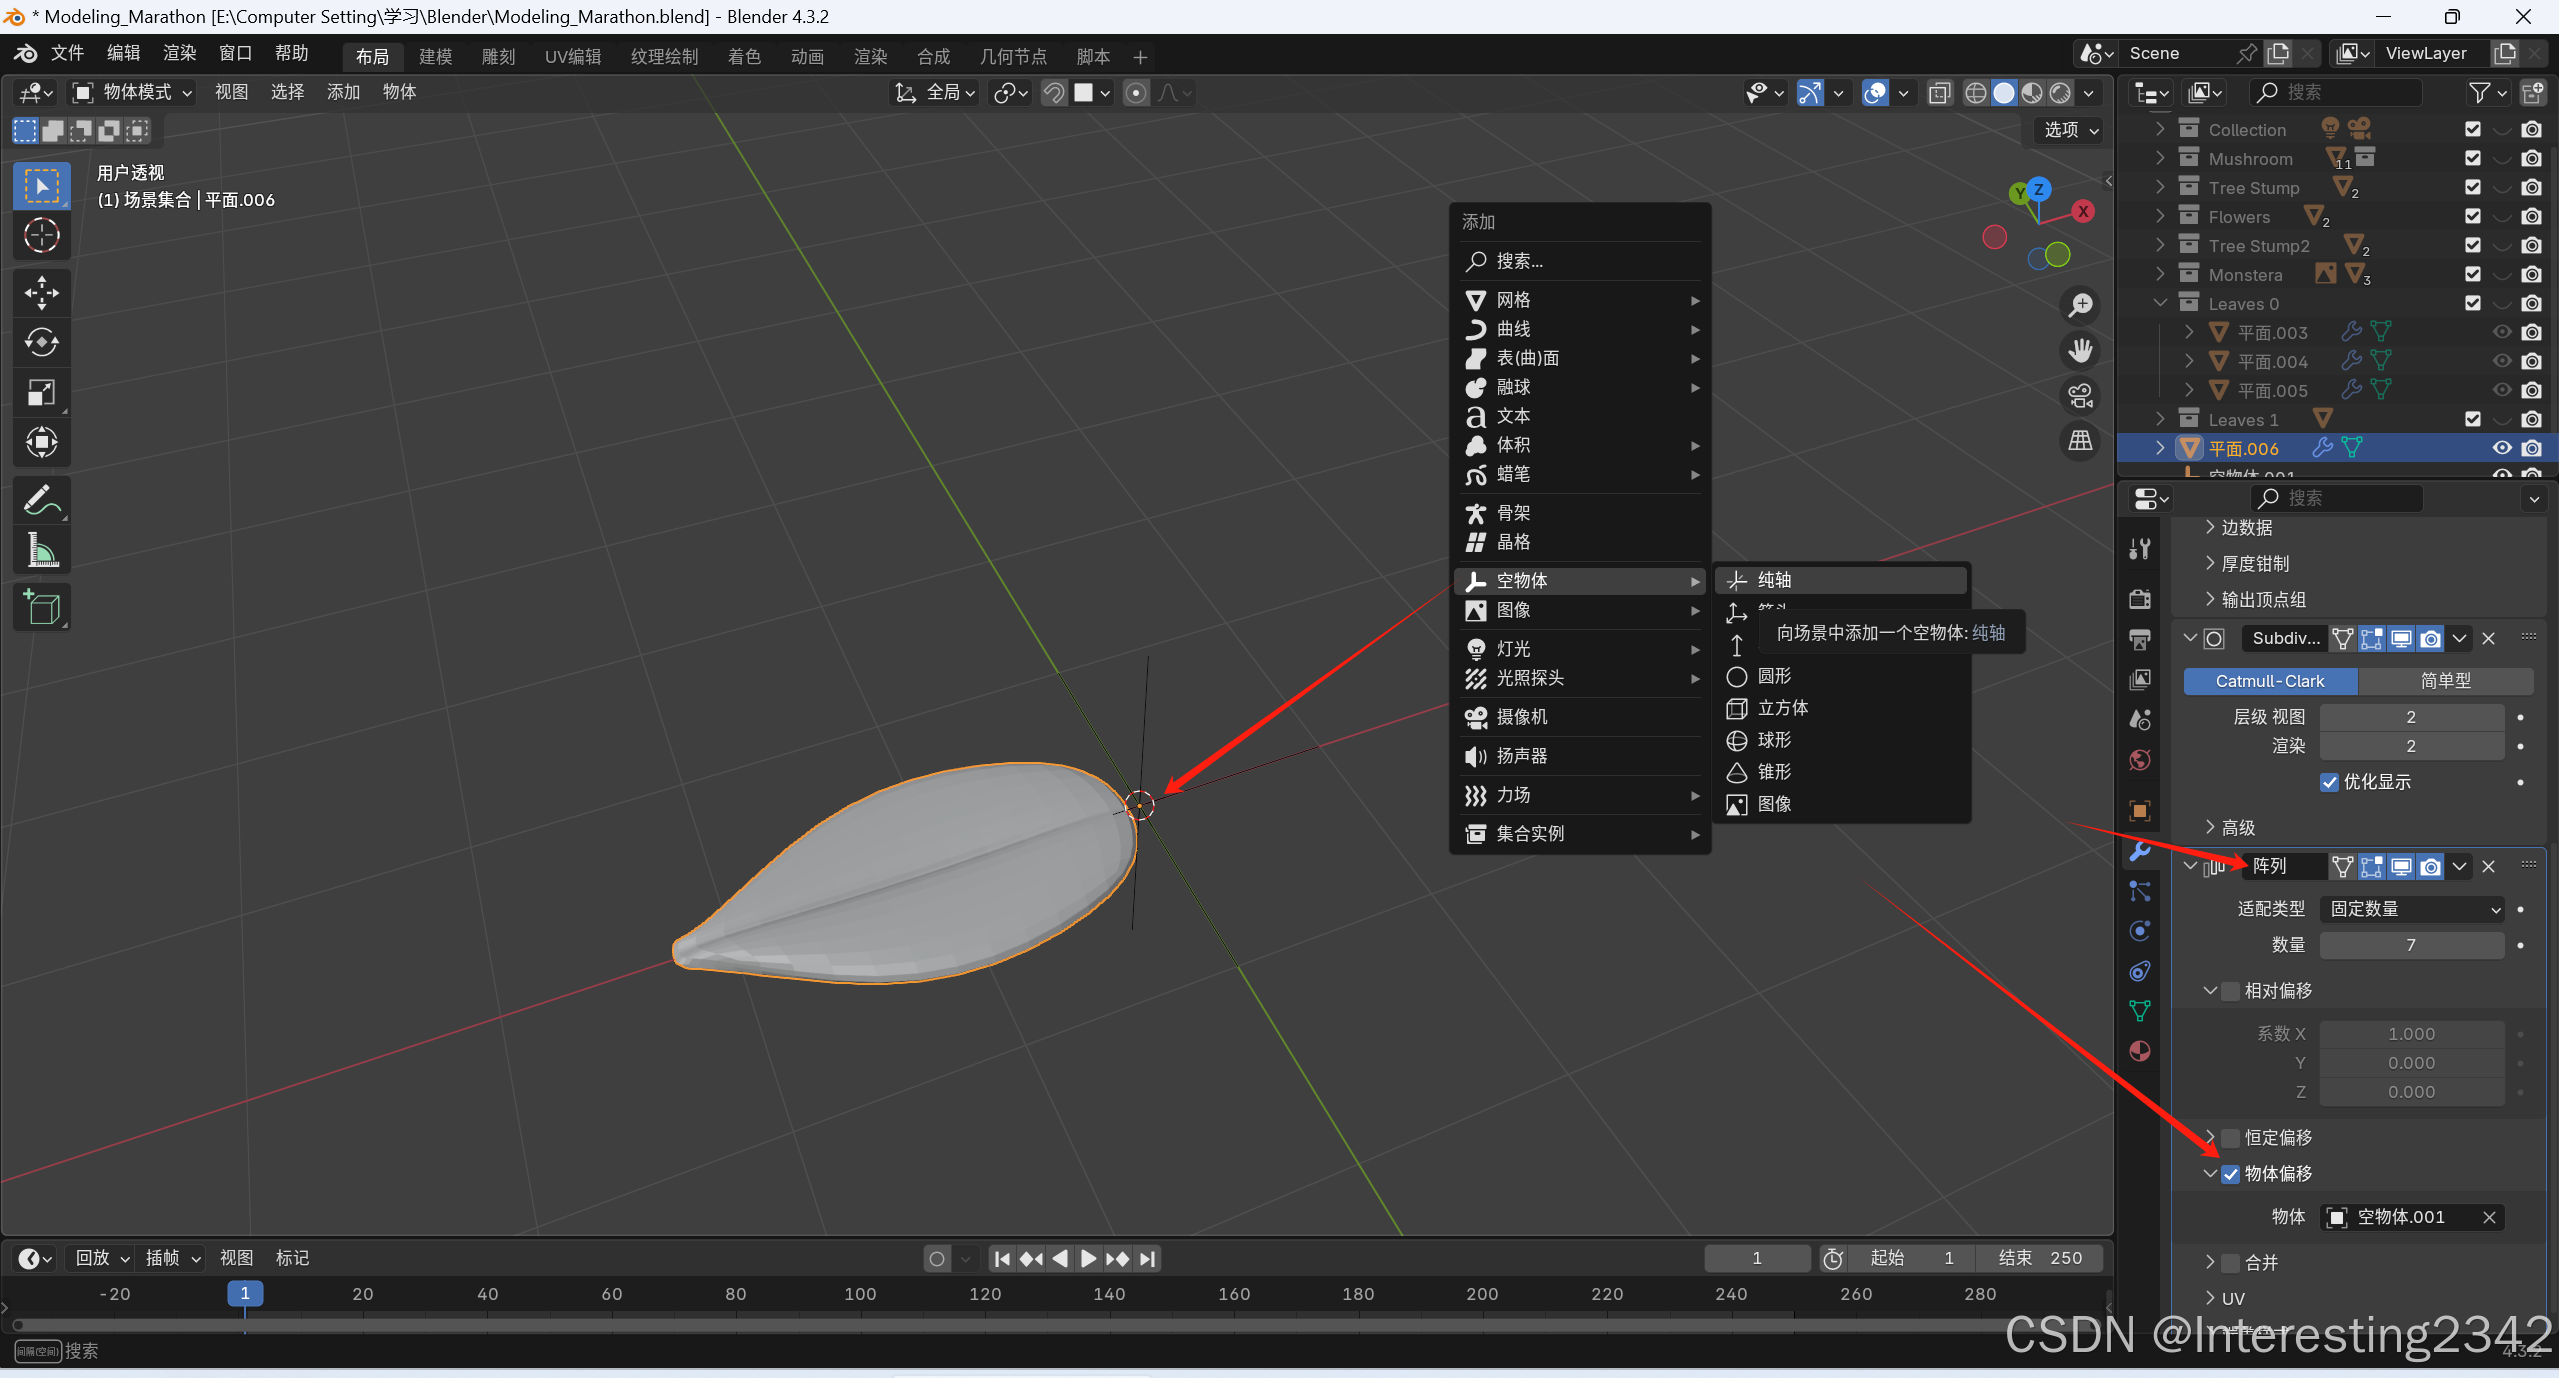The width and height of the screenshot is (2559, 1378).
Task: Switch to the 建模 workspace tab
Action: click(435, 56)
